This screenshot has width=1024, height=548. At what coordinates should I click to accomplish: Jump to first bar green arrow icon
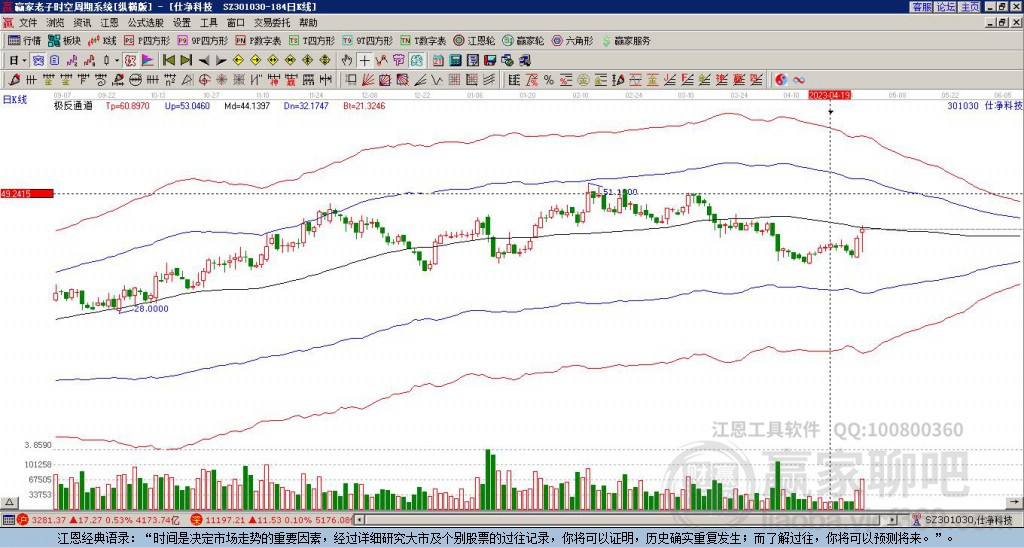[x=169, y=60]
